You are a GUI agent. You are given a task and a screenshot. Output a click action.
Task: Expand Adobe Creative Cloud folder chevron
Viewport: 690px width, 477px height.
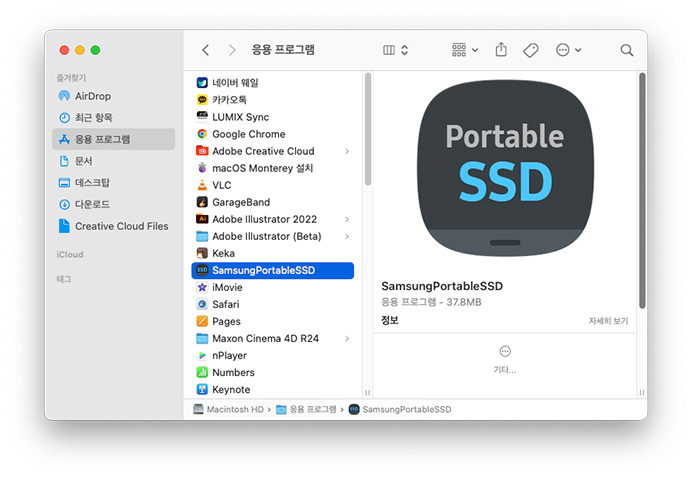pyautogui.click(x=347, y=151)
